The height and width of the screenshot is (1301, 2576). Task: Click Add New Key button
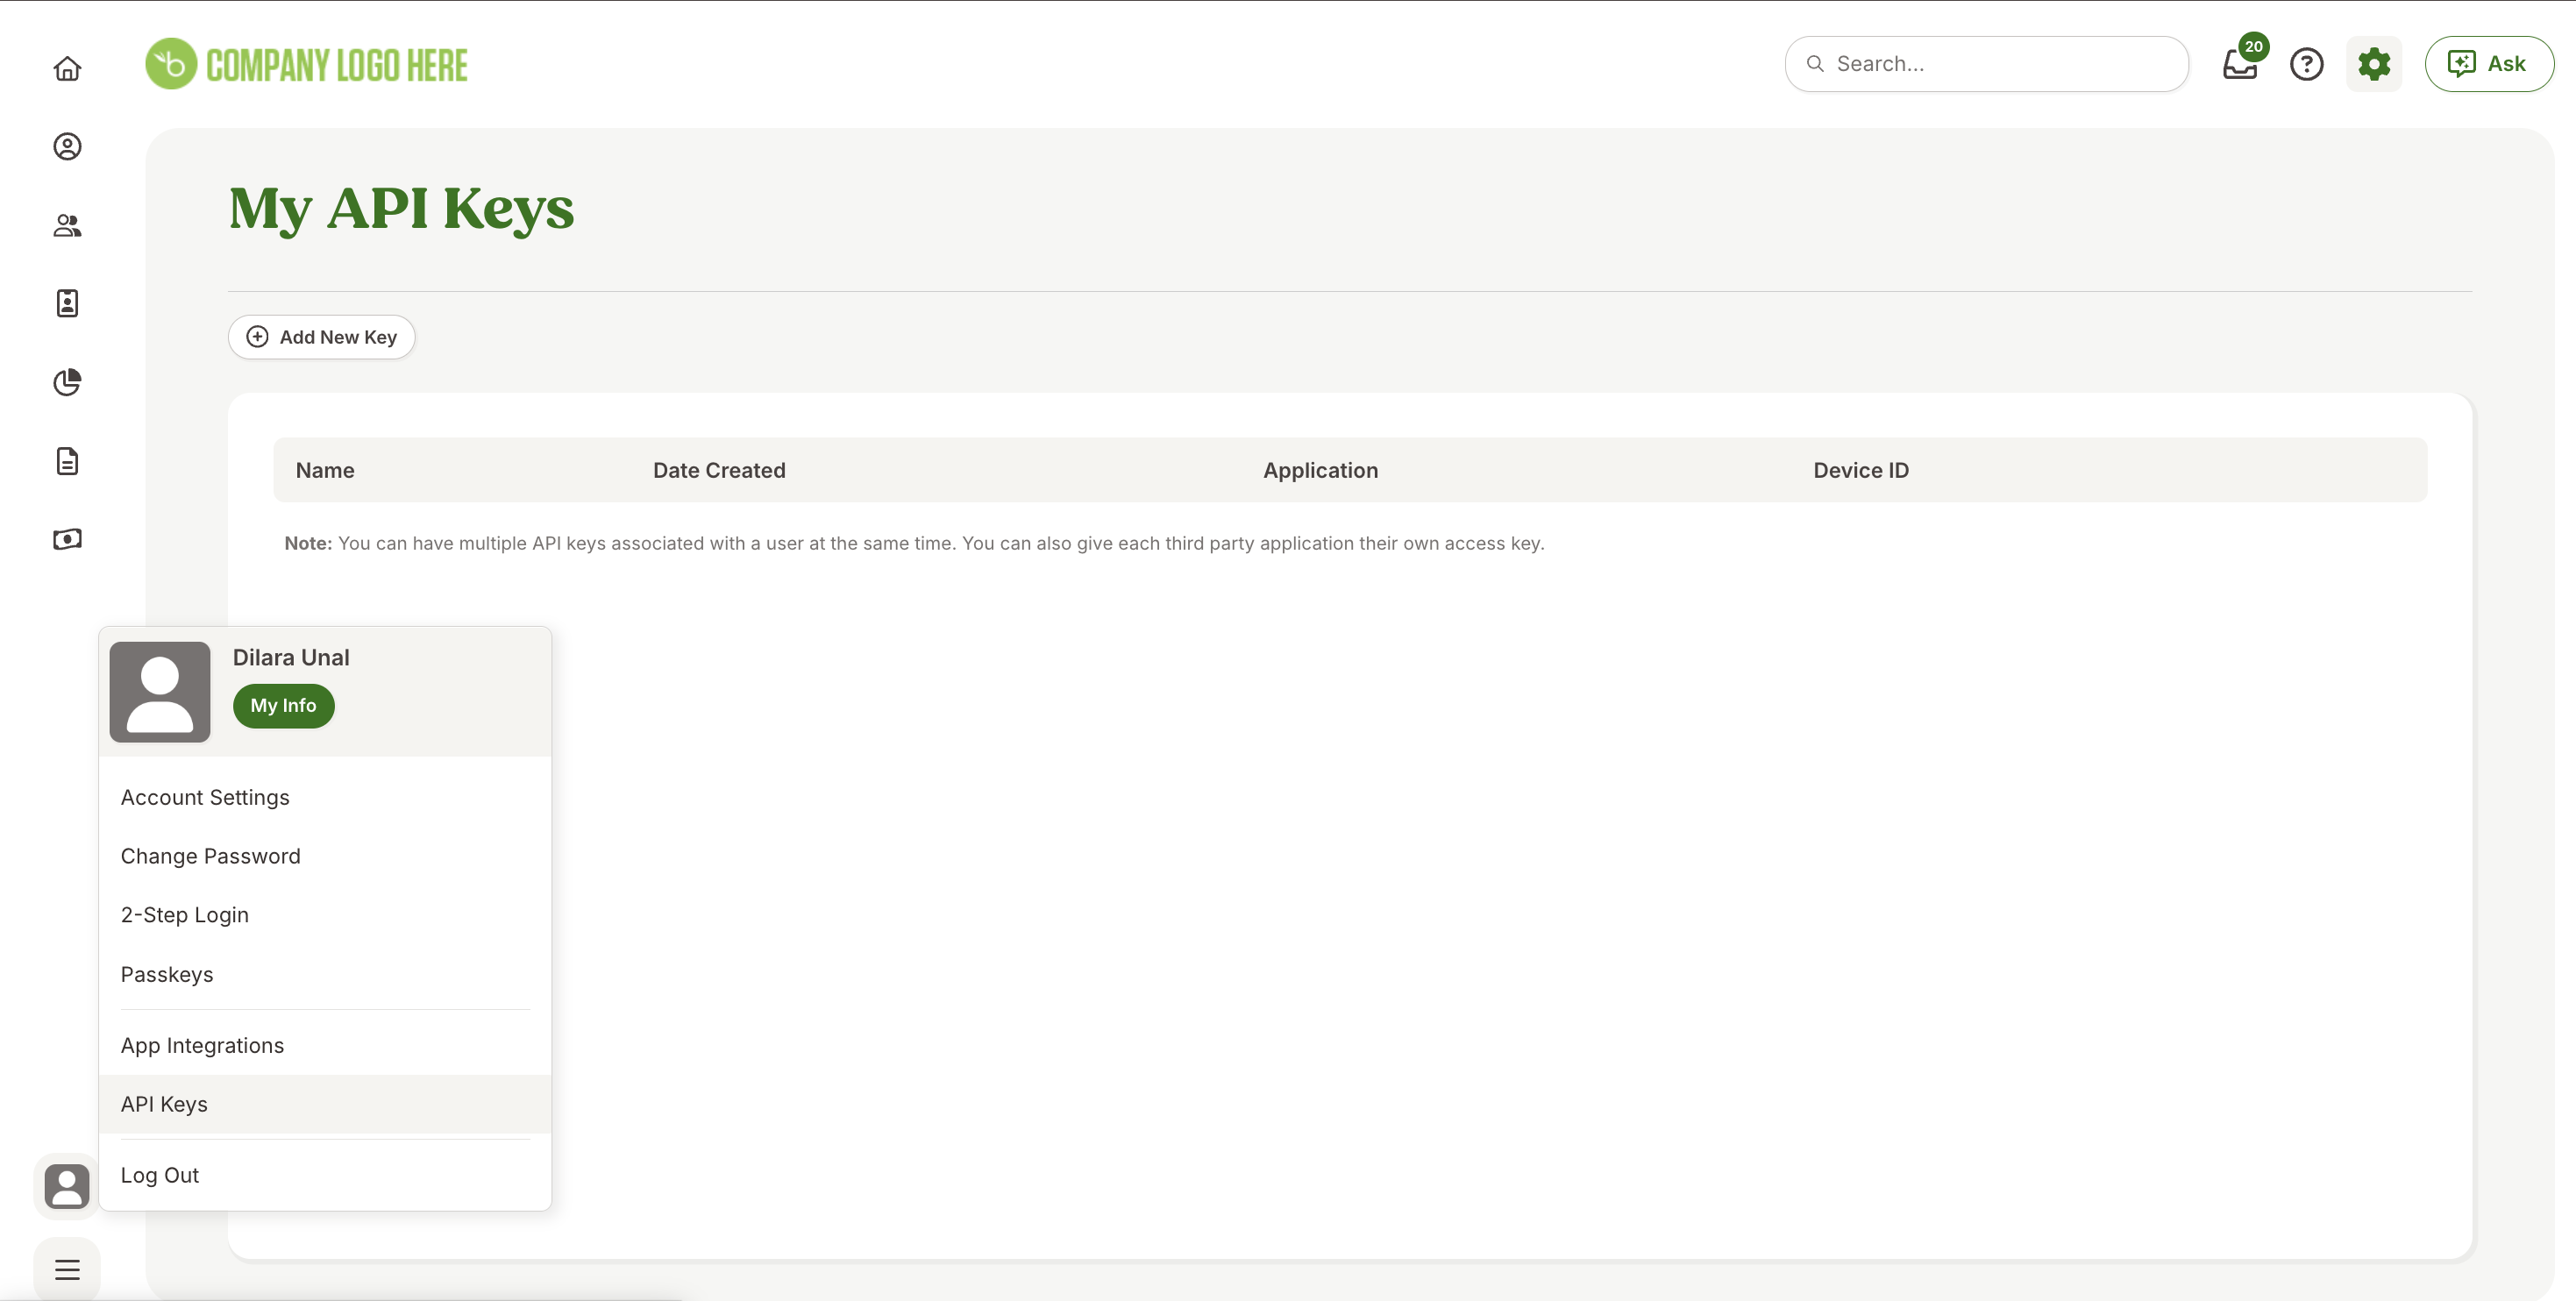pos(321,337)
